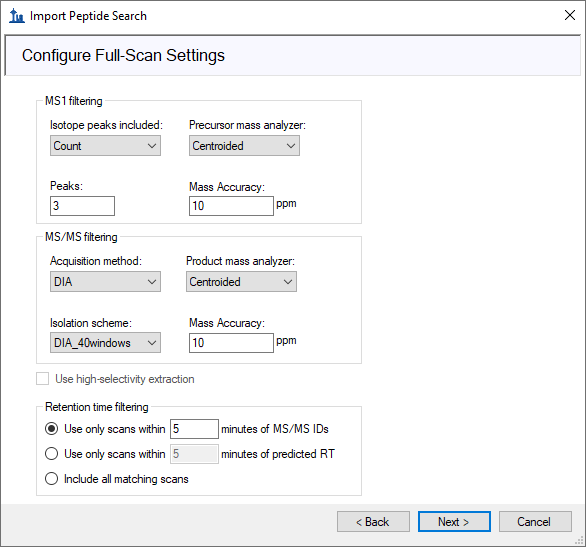
Task: Click the MS1 Mass Accuracy ppm field
Action: (x=231, y=206)
